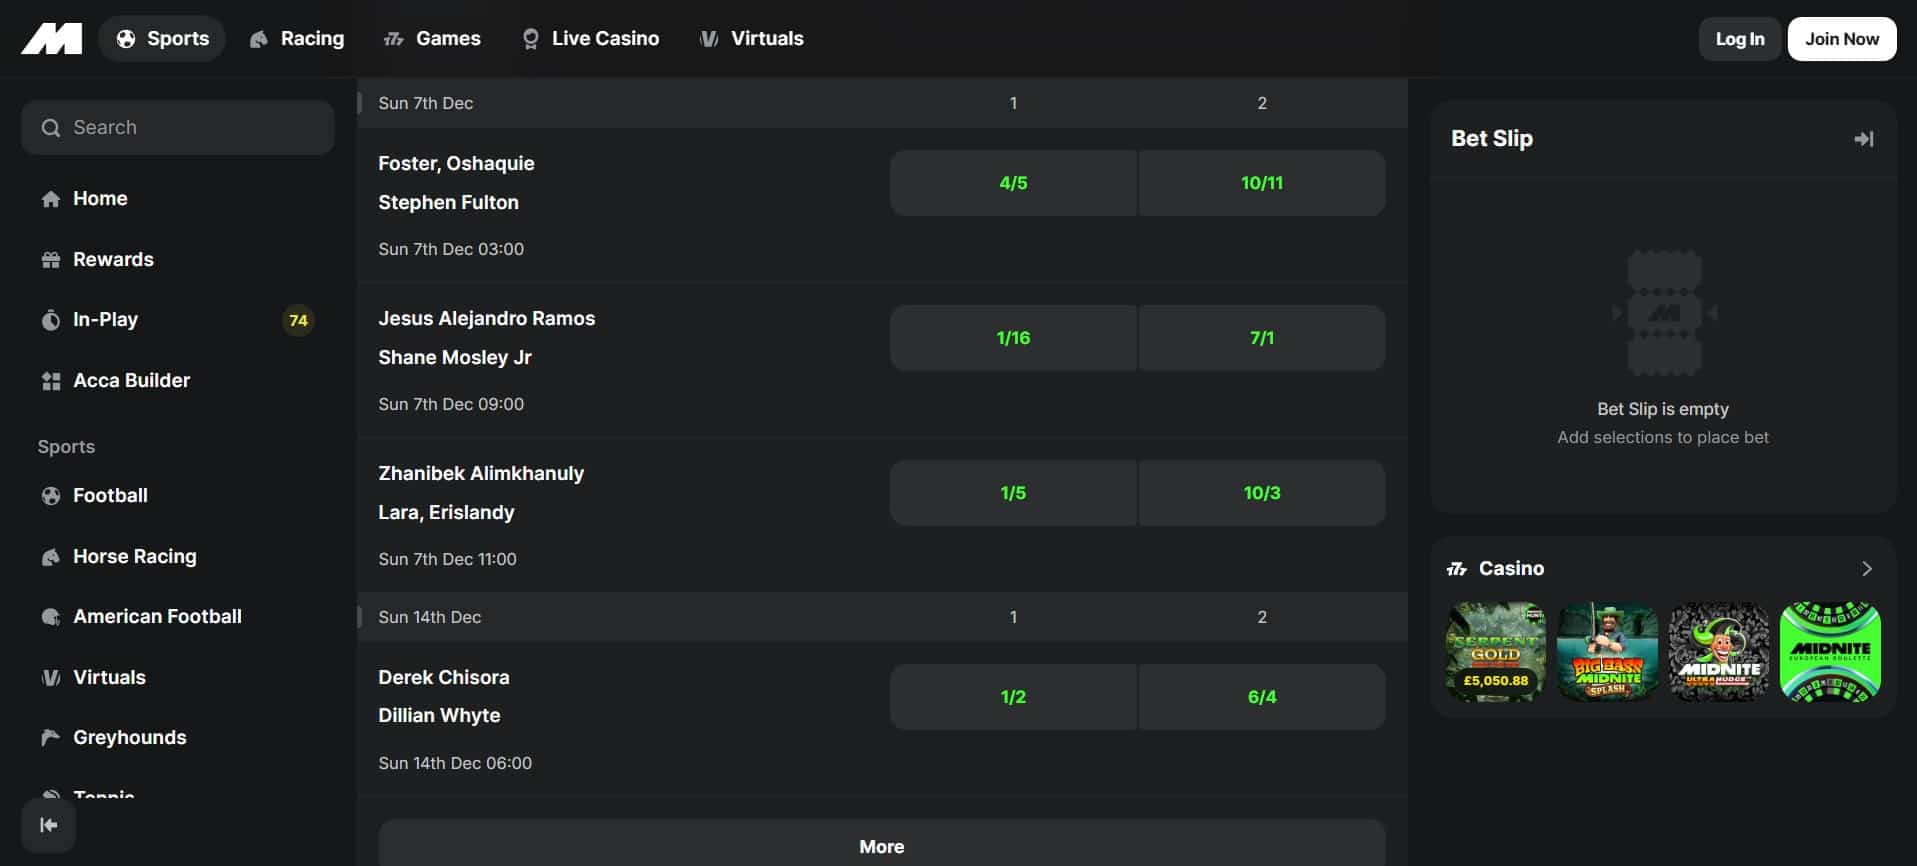Launch the Midnite European Roulette game
This screenshot has width=1917, height=866.
1830,652
